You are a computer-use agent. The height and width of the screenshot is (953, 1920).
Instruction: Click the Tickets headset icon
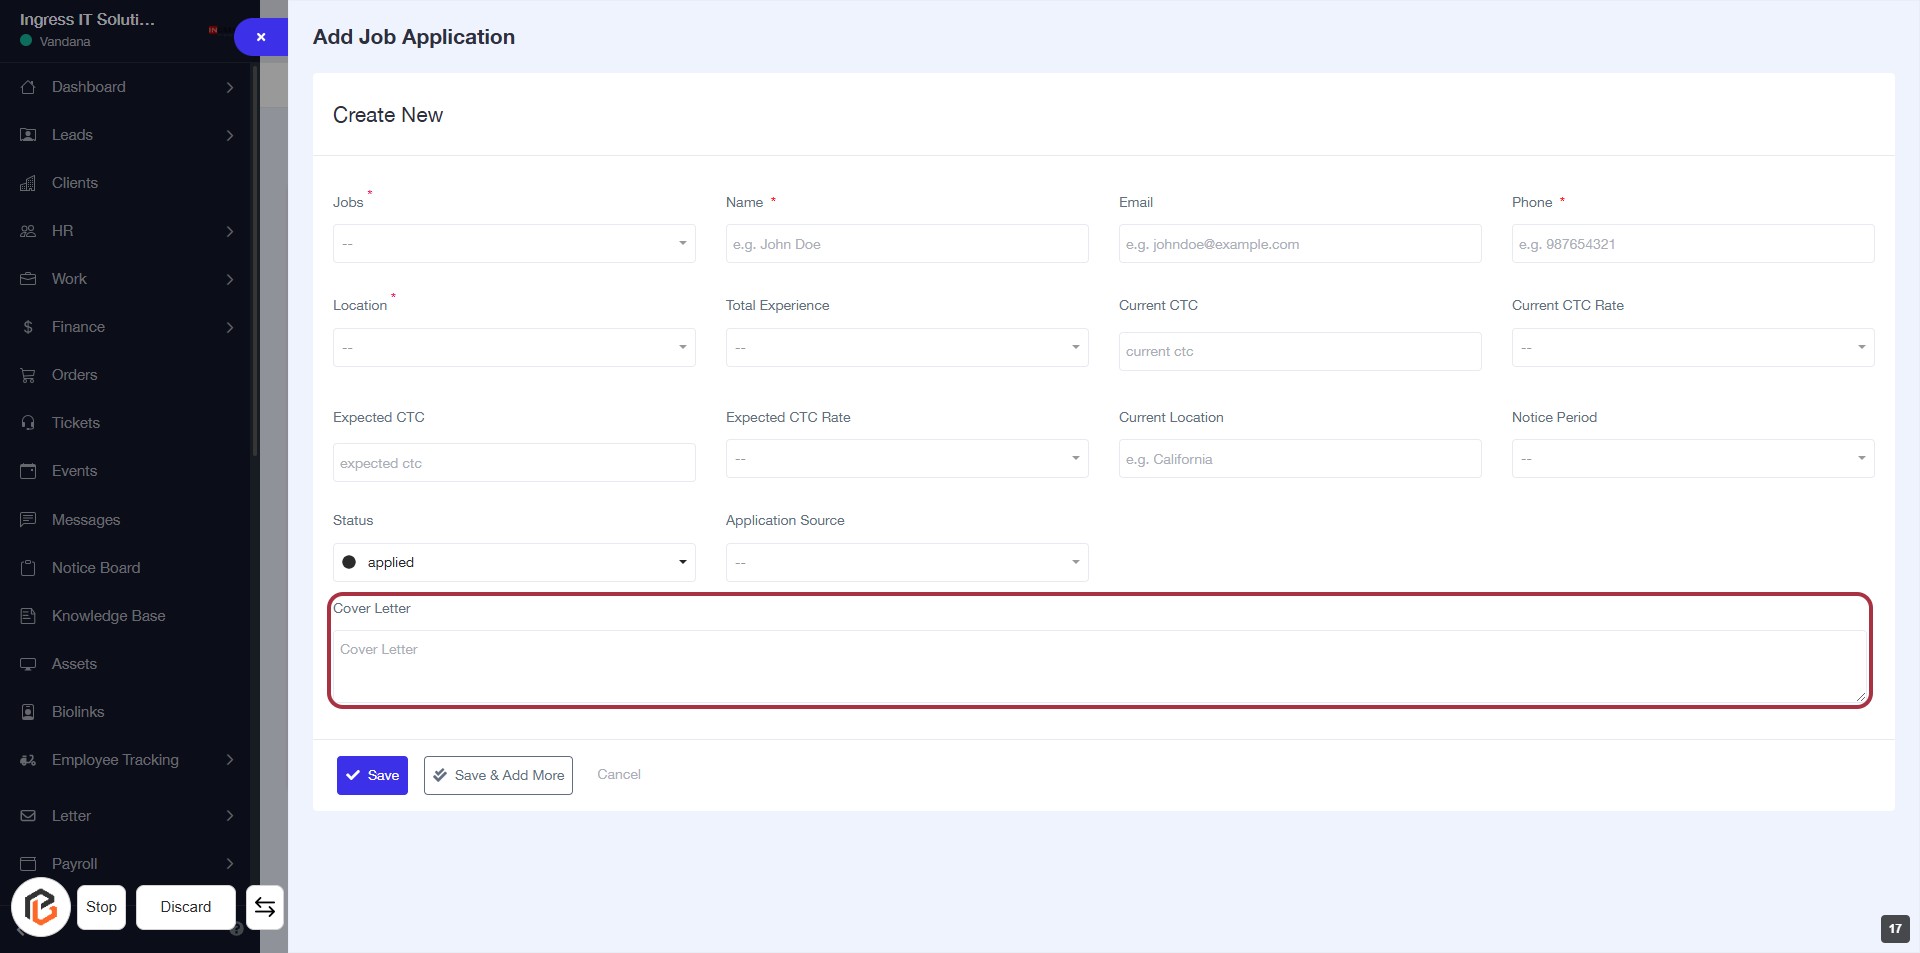[x=28, y=423]
